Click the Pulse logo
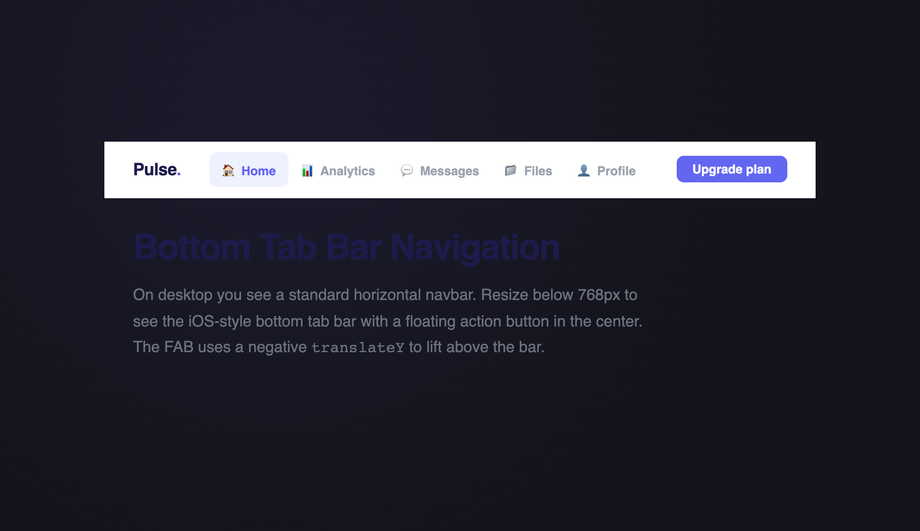The width and height of the screenshot is (920, 531). click(157, 170)
